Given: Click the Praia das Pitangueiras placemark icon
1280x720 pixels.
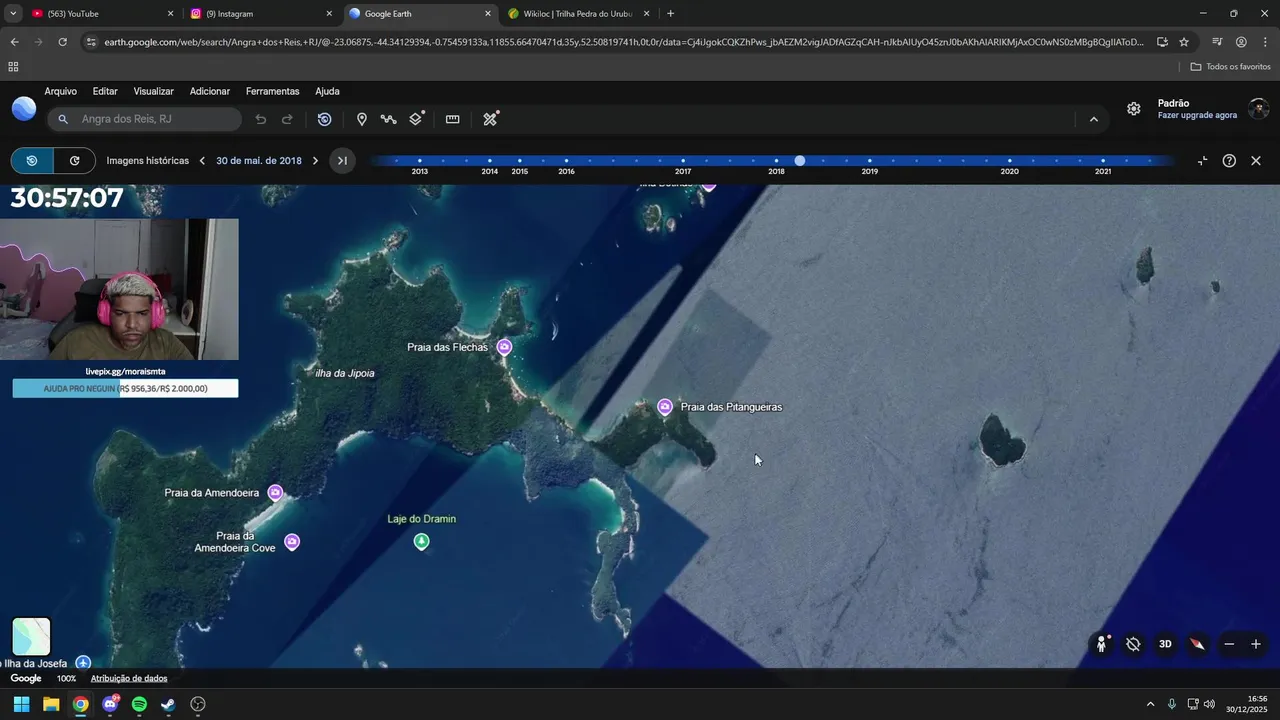Looking at the screenshot, I should [665, 407].
